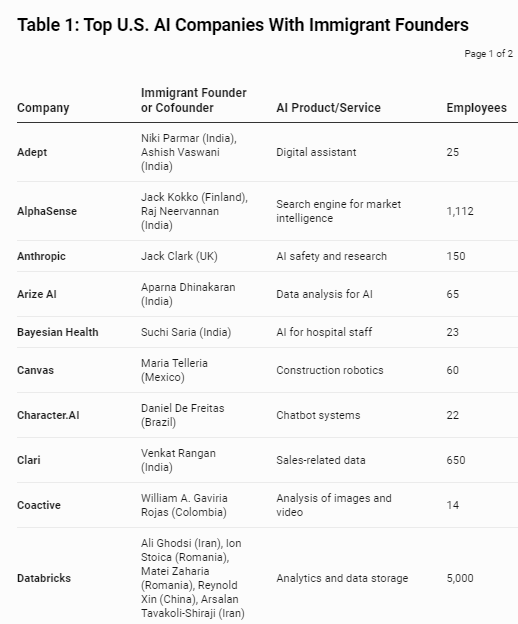The image size is (518, 624).
Task: Click the Construction robotics cell
Action: point(330,370)
